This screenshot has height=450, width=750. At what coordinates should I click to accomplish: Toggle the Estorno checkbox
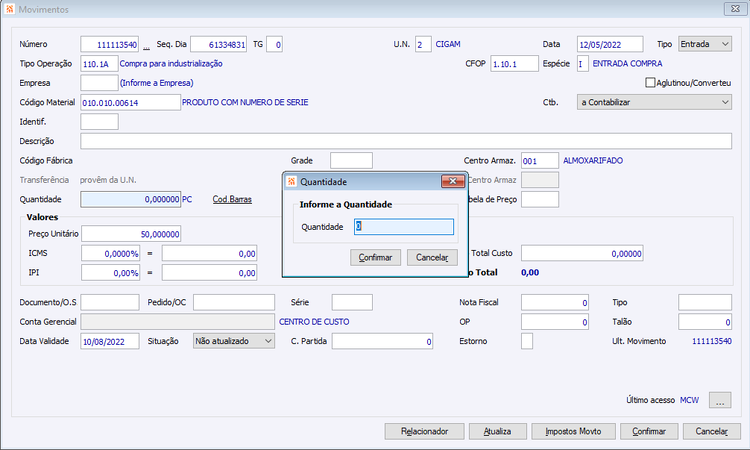(527, 341)
